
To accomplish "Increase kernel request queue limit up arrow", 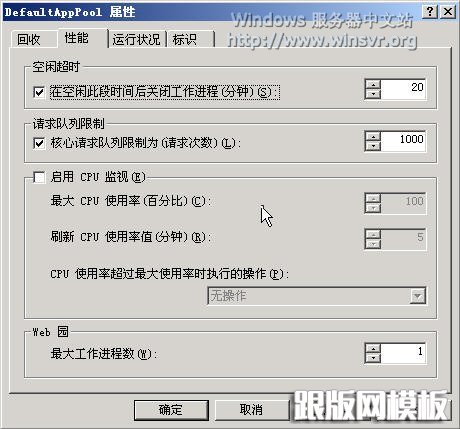I will pyautogui.click(x=373, y=136).
